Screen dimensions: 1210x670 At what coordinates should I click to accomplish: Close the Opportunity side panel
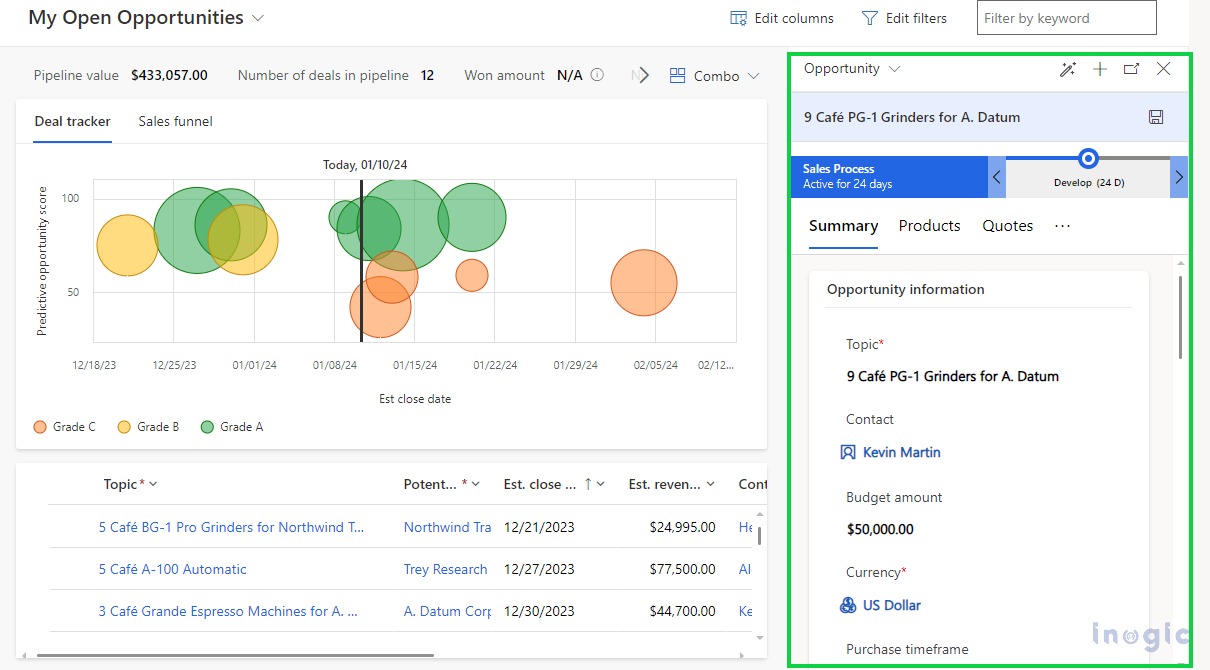coord(1163,69)
